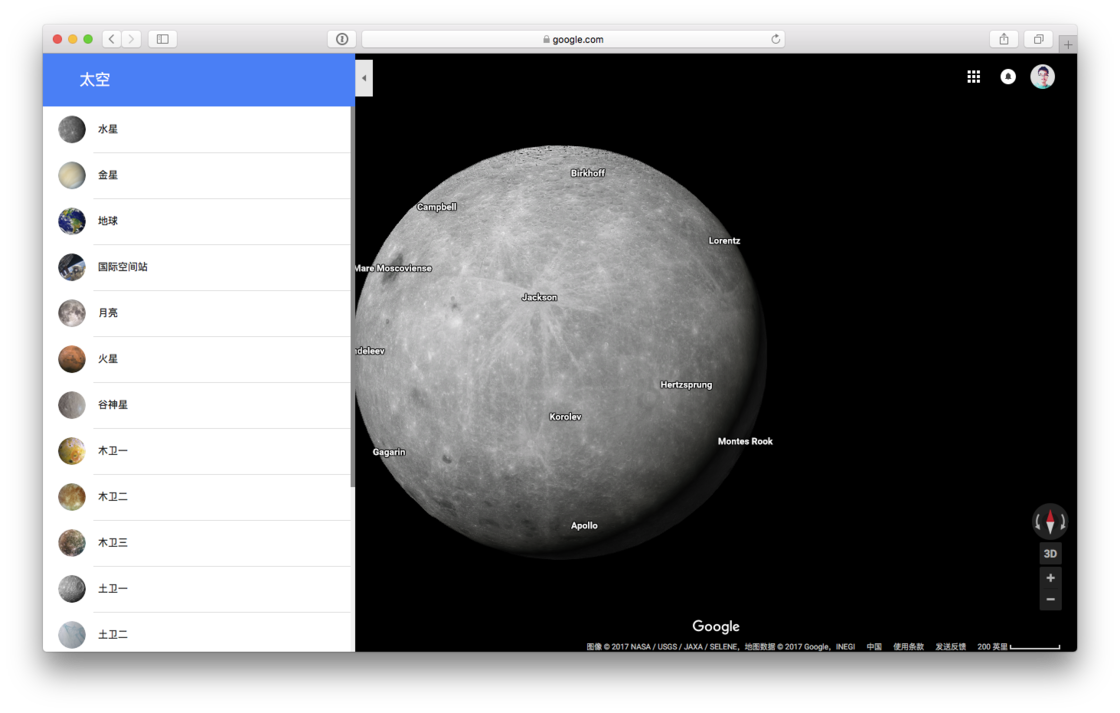This screenshot has height=713, width=1120.
Task: Toggle the 3D view button
Action: coord(1050,554)
